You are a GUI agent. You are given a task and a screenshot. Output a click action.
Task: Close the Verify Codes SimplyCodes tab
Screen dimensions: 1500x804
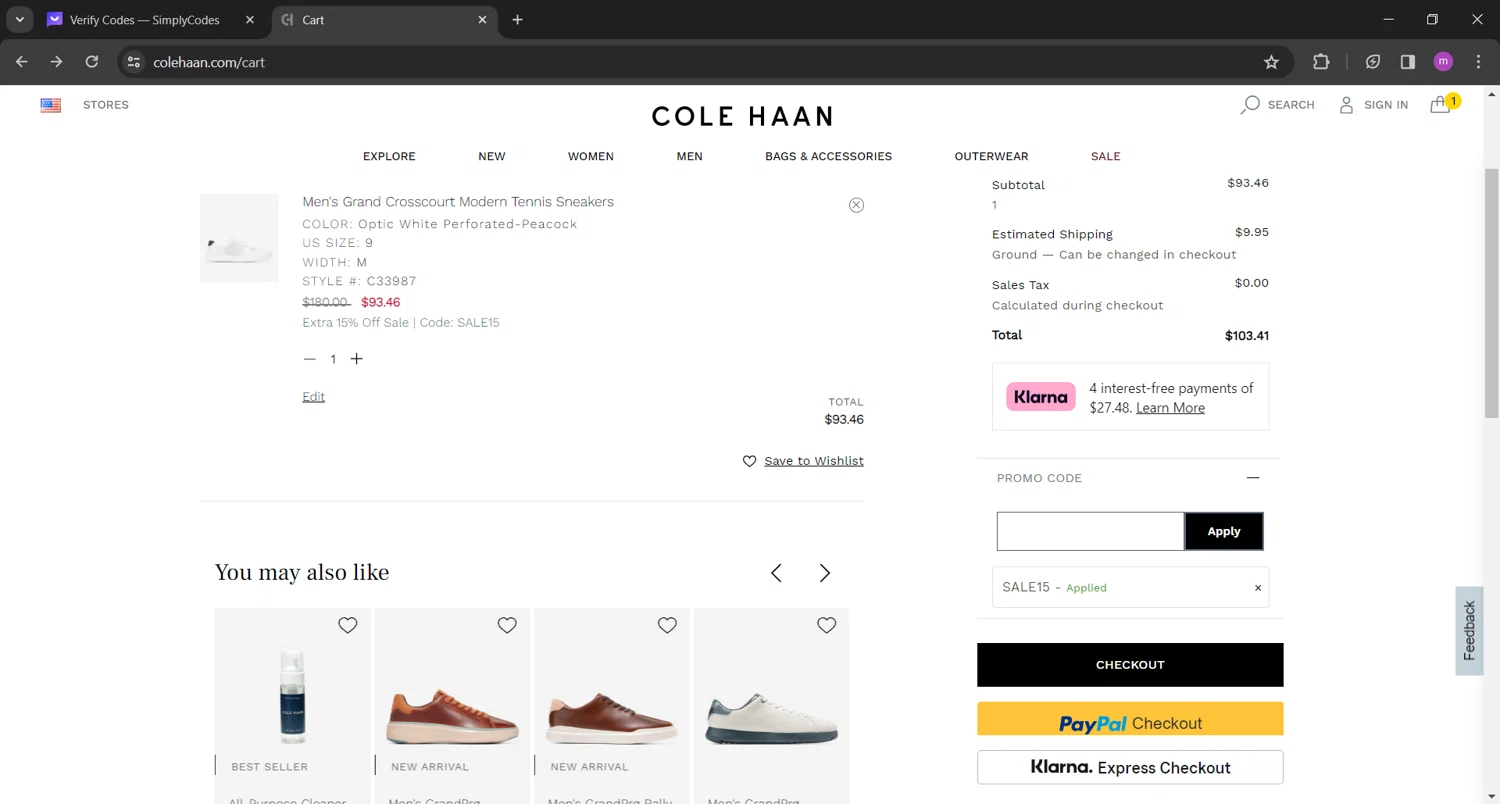(250, 20)
